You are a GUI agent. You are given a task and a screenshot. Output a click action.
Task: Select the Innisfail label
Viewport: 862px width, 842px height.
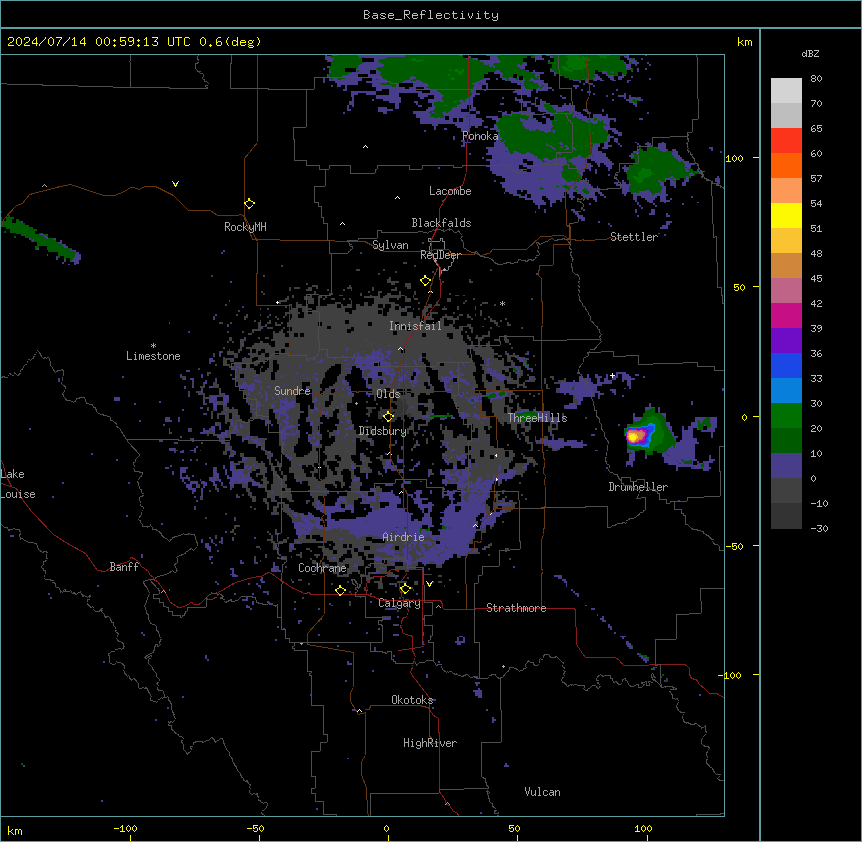tap(415, 326)
